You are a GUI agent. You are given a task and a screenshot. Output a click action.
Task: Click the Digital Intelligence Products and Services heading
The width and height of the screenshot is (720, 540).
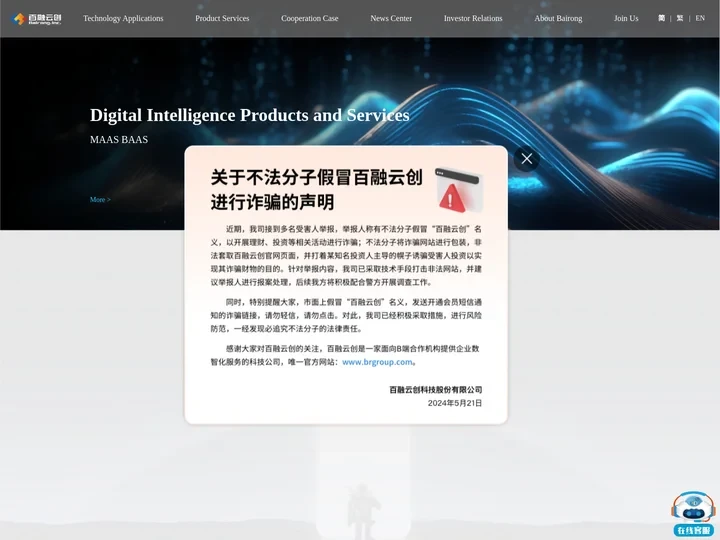[x=249, y=115]
